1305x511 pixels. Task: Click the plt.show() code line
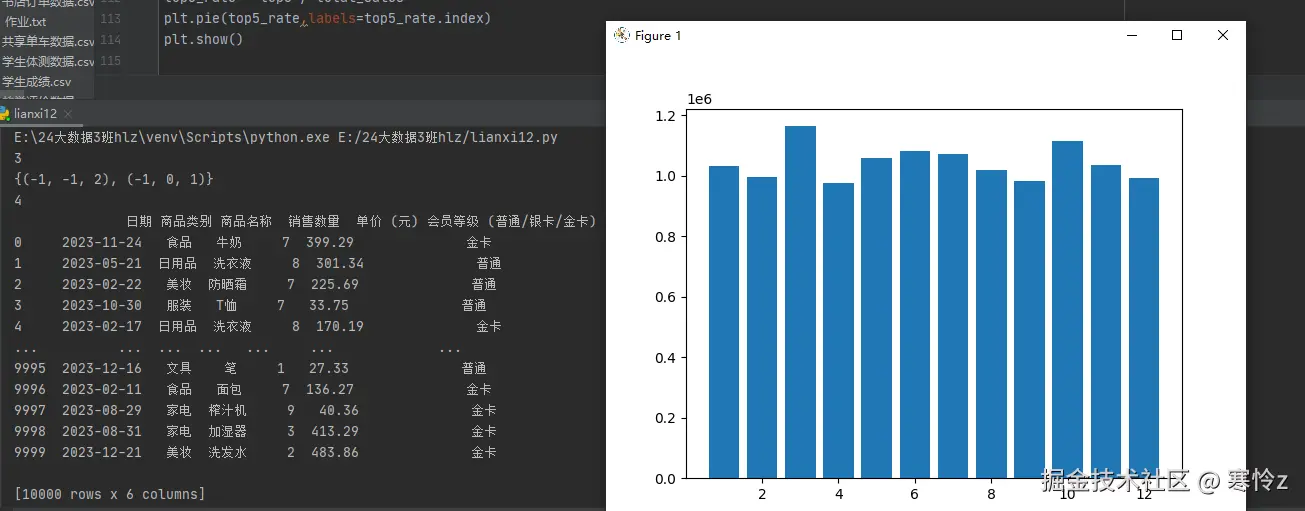coord(204,40)
